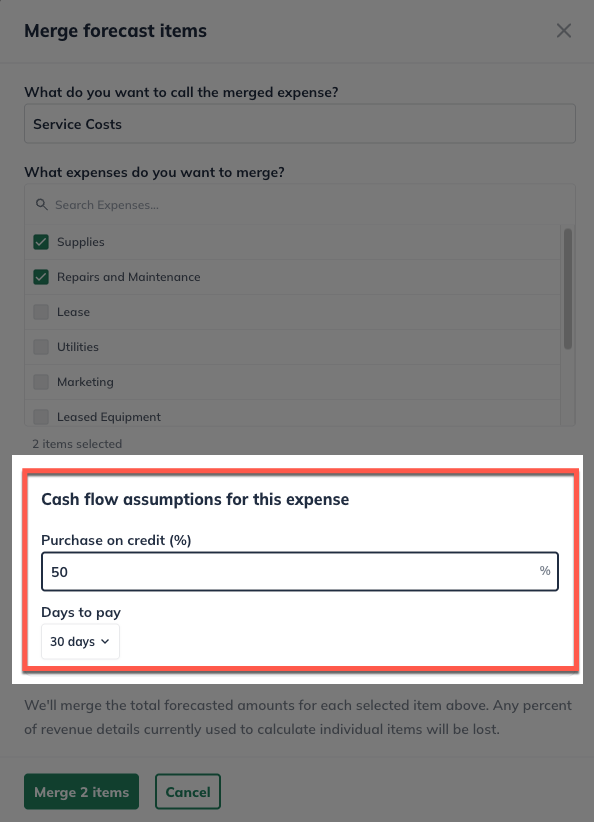Check the Leased Equipment expense

(x=42, y=417)
